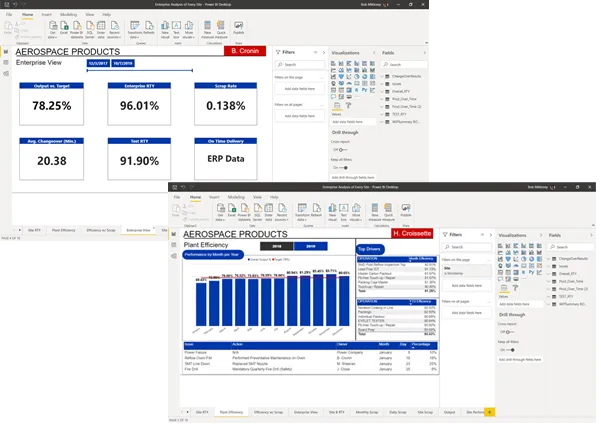Collapse Fields pane chevron in back window

click(x=424, y=52)
